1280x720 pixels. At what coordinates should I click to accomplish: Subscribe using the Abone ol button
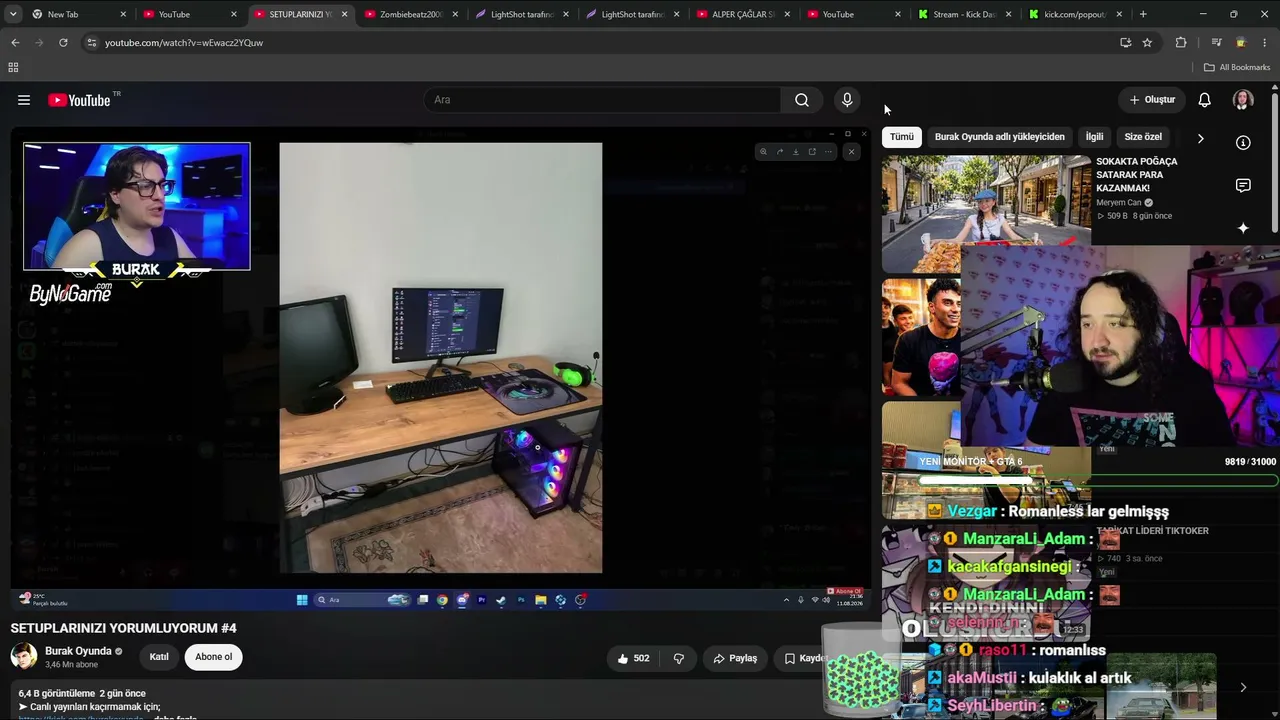point(213,657)
